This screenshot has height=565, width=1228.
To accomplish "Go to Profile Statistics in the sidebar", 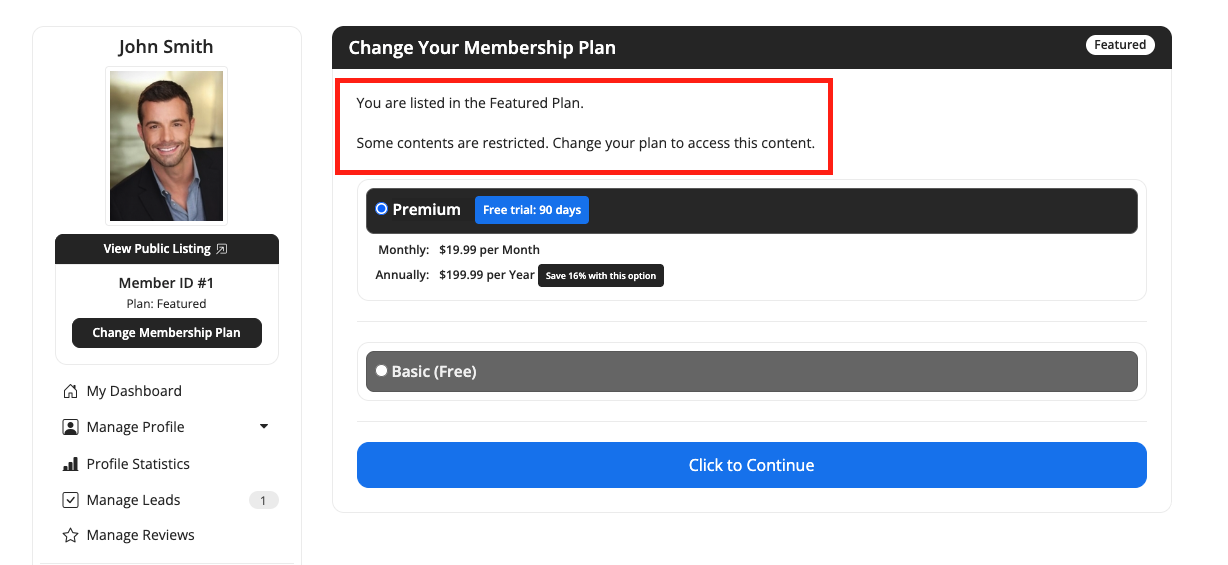I will (x=138, y=464).
